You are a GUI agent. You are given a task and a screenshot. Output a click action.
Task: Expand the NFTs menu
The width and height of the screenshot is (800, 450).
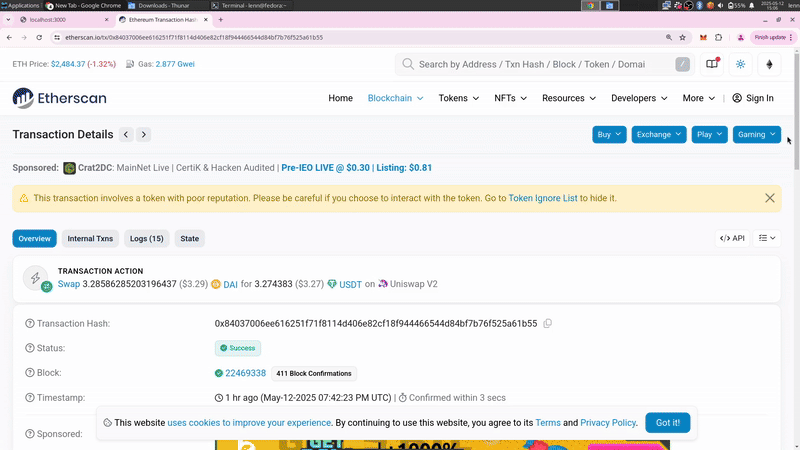point(510,98)
